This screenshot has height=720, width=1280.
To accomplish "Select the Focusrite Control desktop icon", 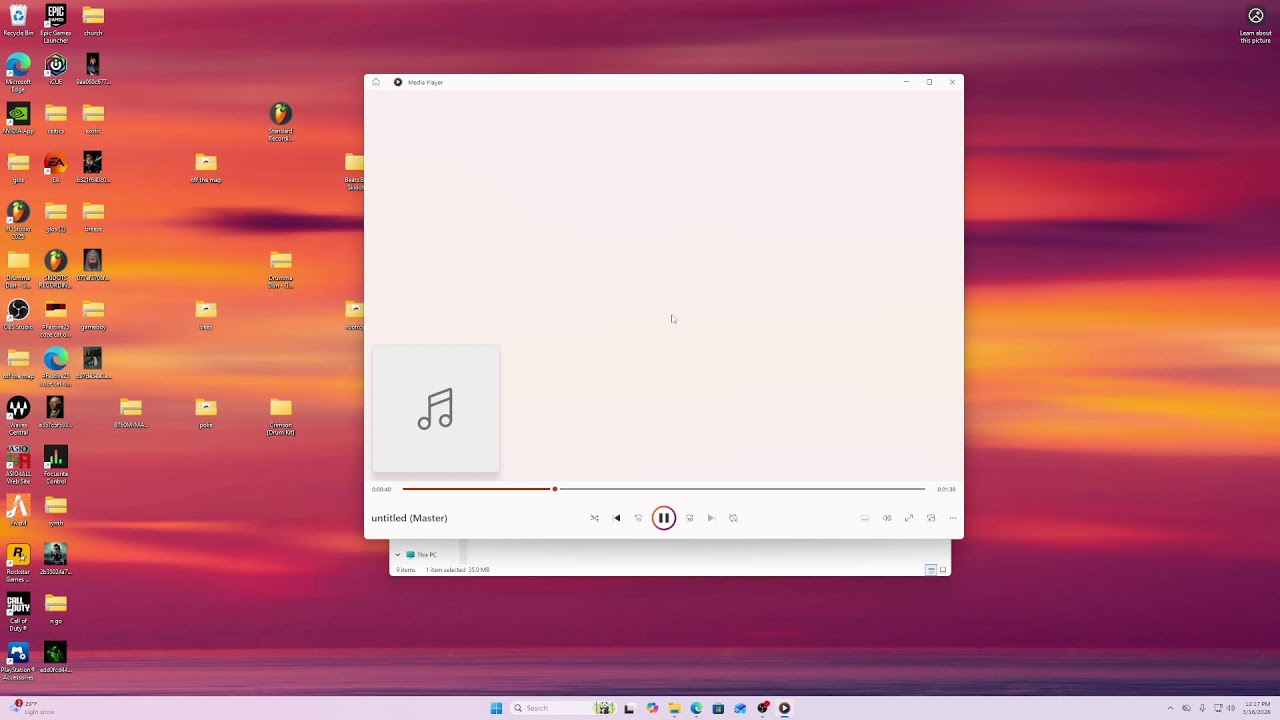I will (x=56, y=464).
